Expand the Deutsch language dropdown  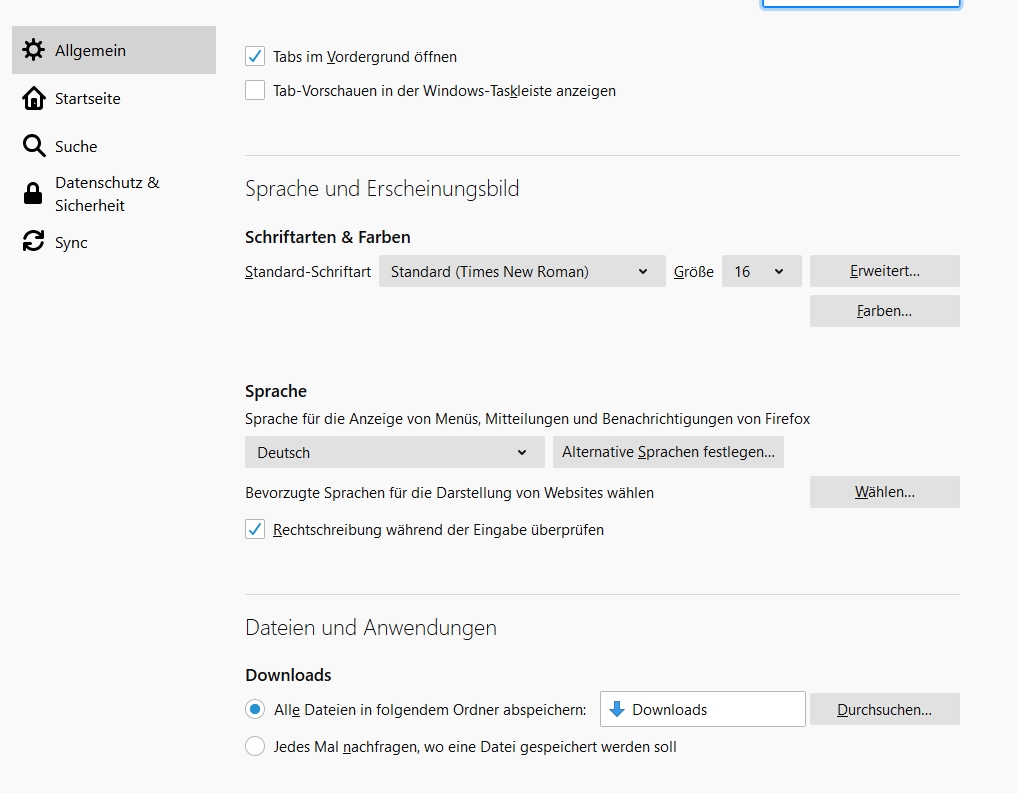click(394, 452)
